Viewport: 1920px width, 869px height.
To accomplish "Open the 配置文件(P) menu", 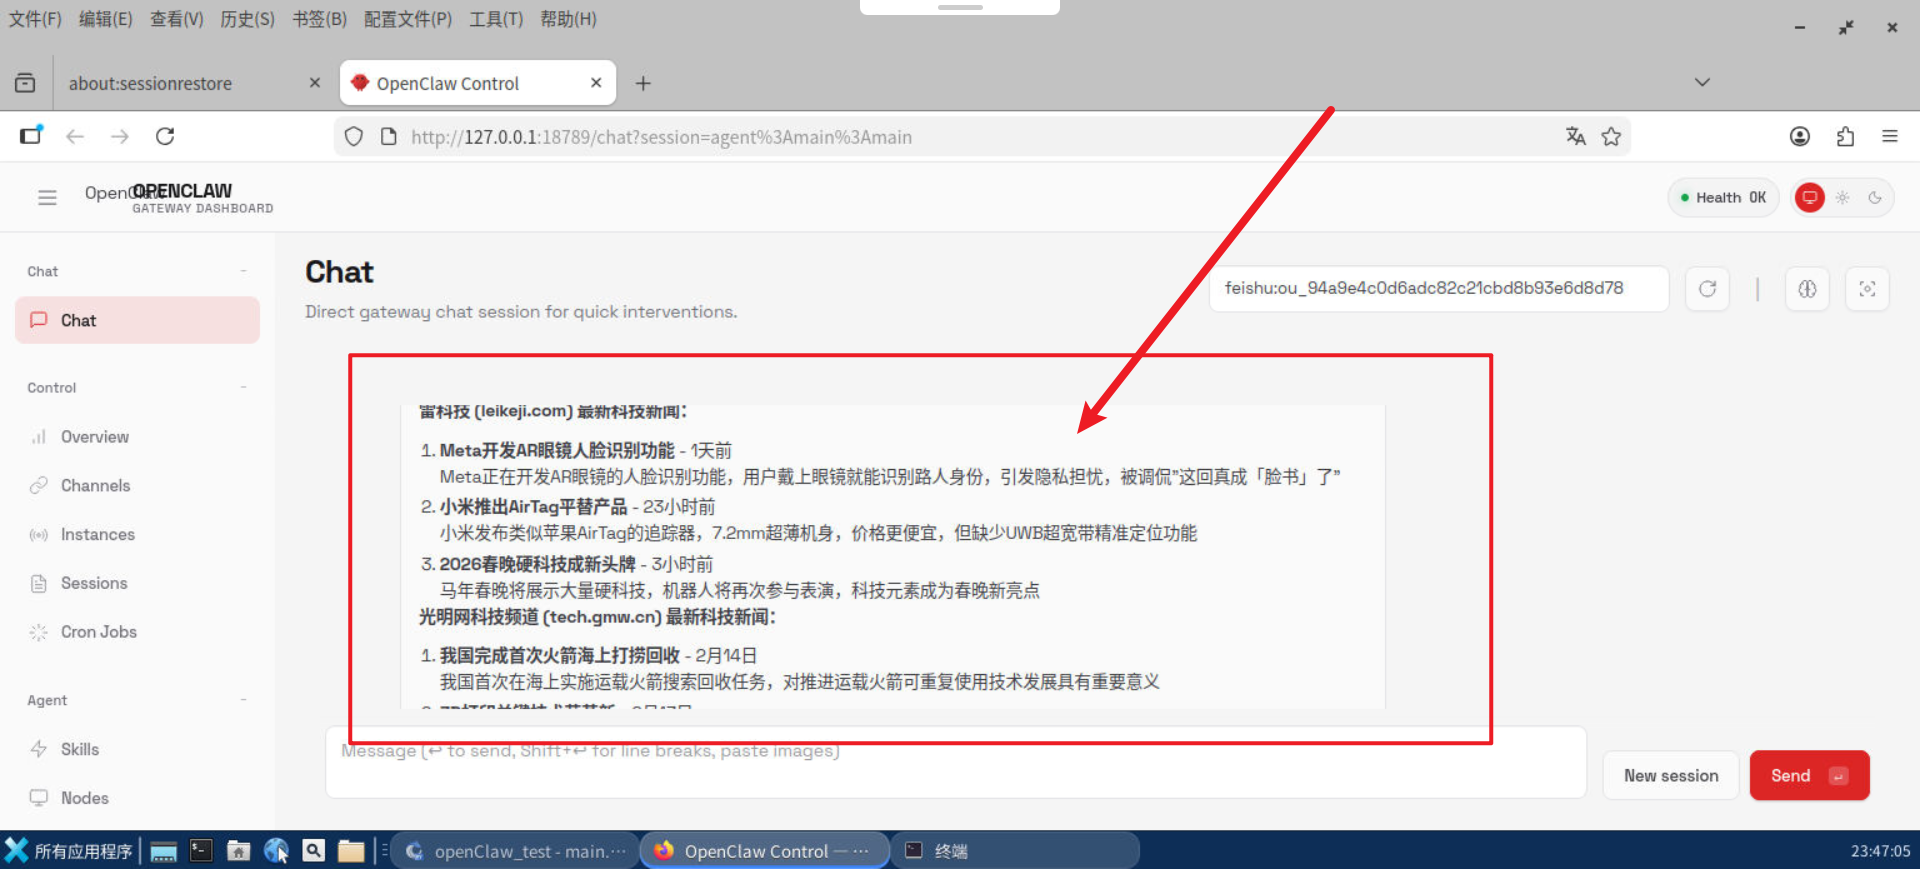I will [408, 19].
